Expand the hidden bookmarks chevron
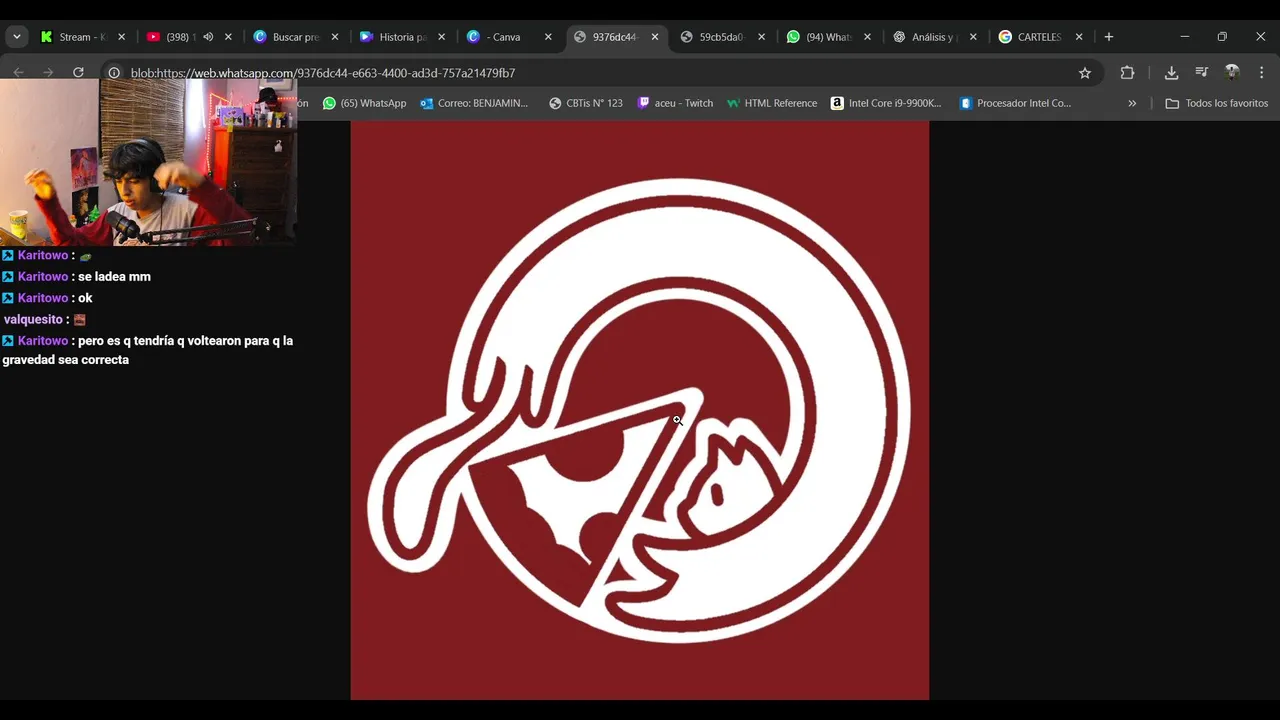Image resolution: width=1280 pixels, height=720 pixels. pyautogui.click(x=1132, y=103)
